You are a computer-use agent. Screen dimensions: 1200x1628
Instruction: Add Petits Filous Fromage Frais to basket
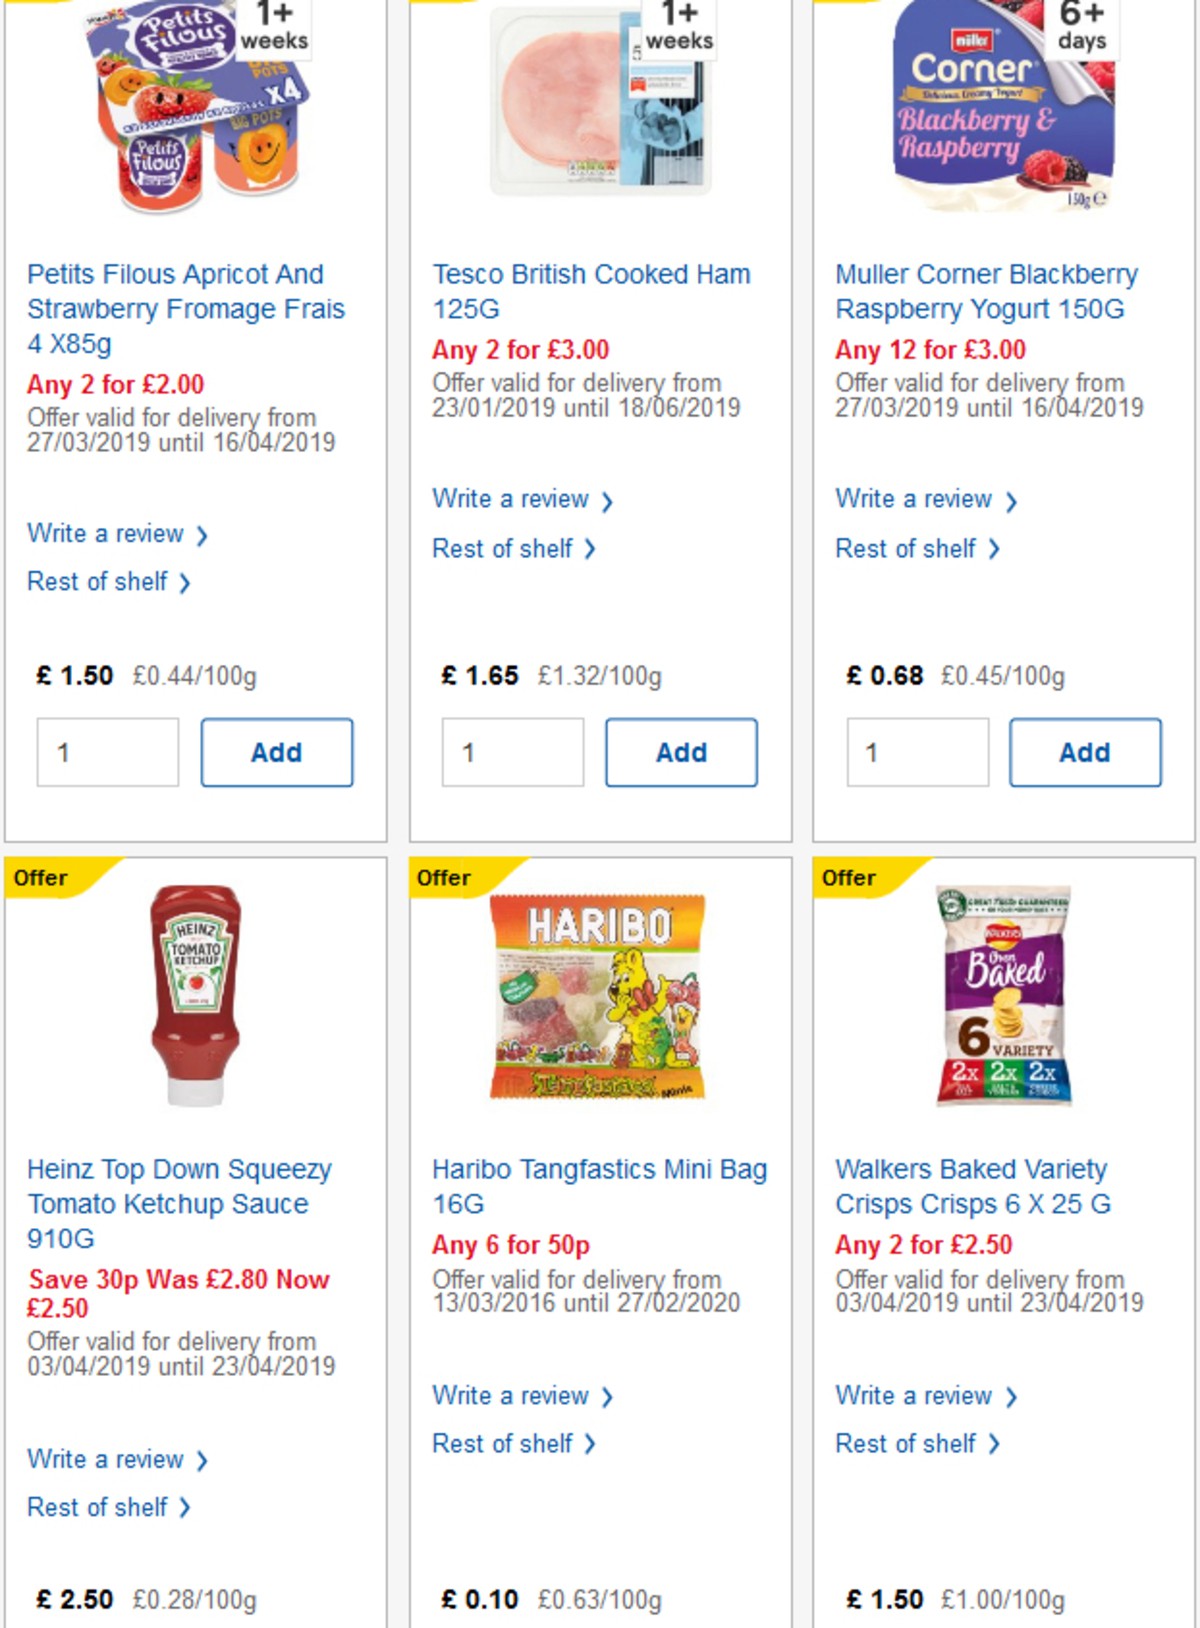point(277,752)
